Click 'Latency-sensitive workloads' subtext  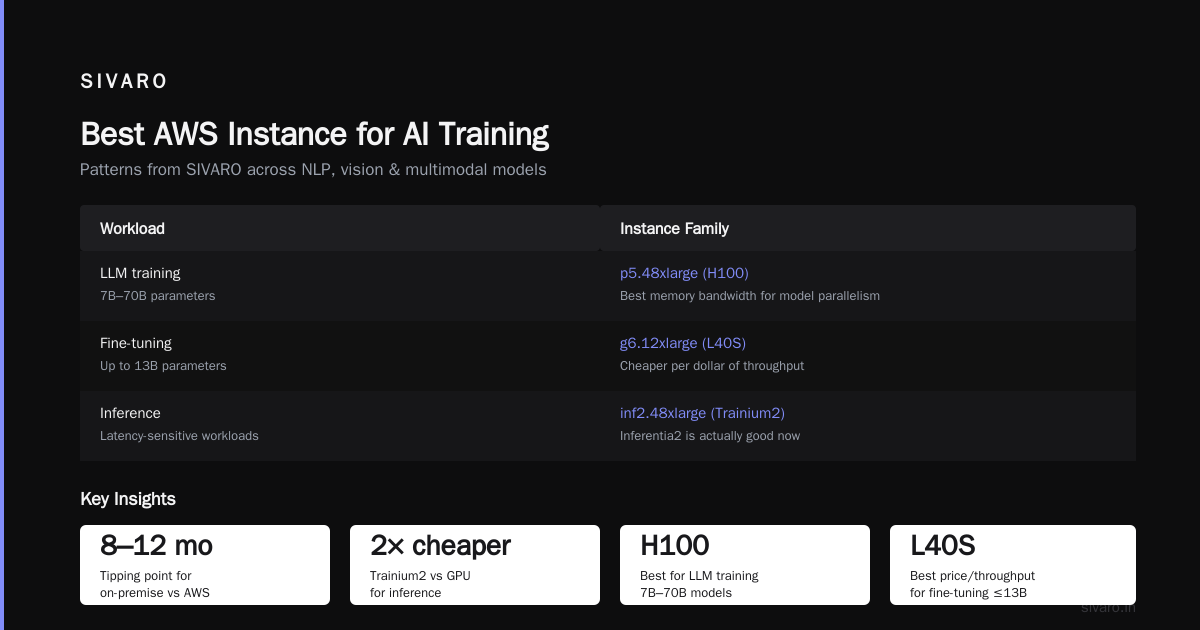pos(179,436)
